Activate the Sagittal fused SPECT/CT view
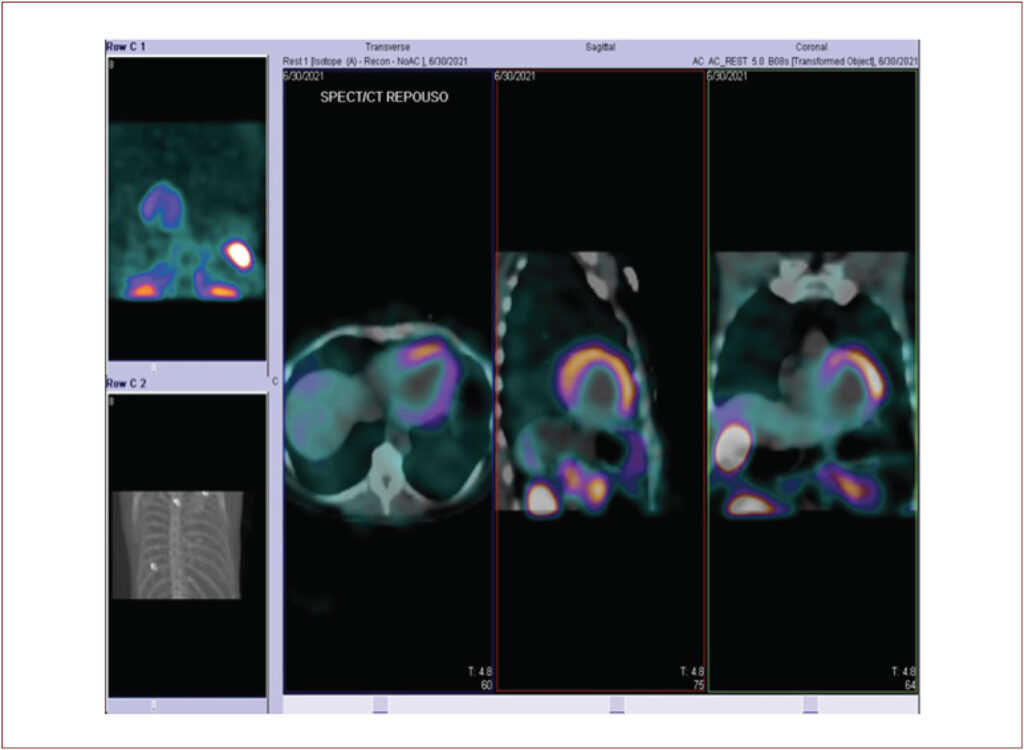 [x=600, y=381]
